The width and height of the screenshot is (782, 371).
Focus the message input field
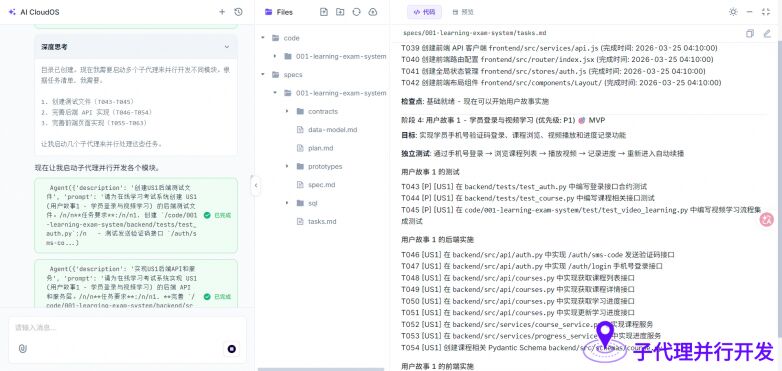pos(127,328)
